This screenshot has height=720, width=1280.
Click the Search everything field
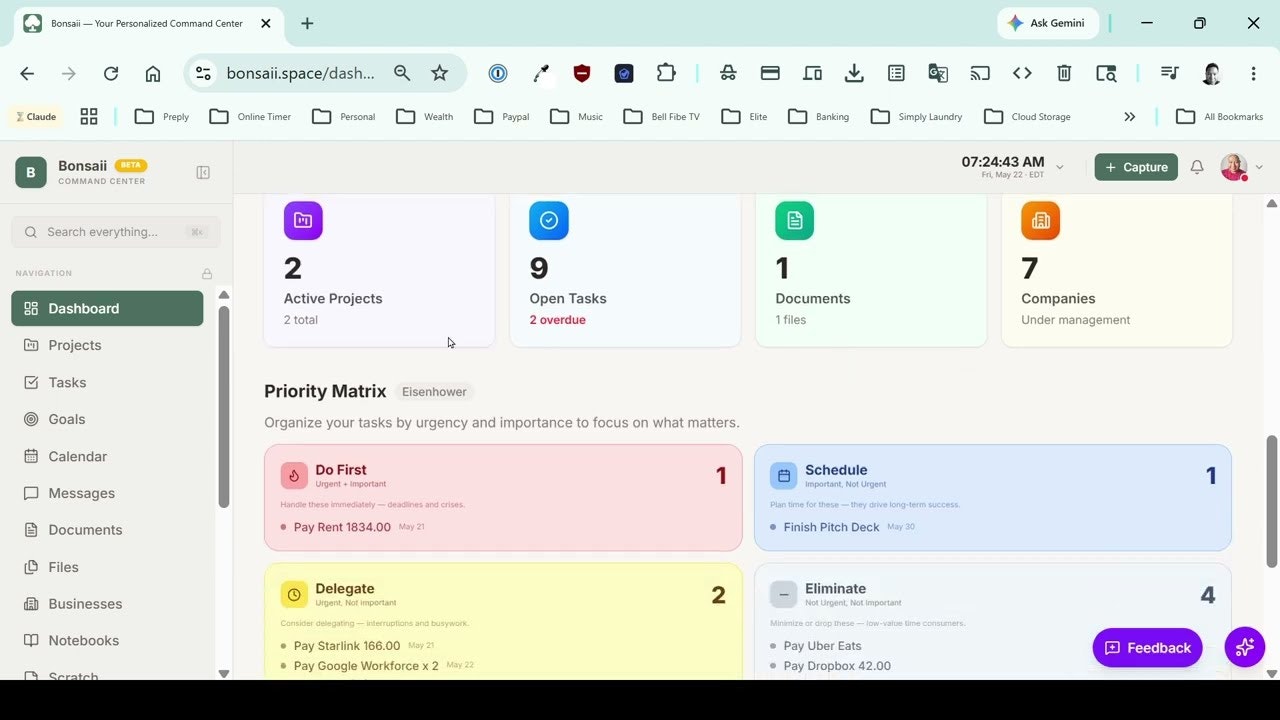pyautogui.click(x=116, y=232)
